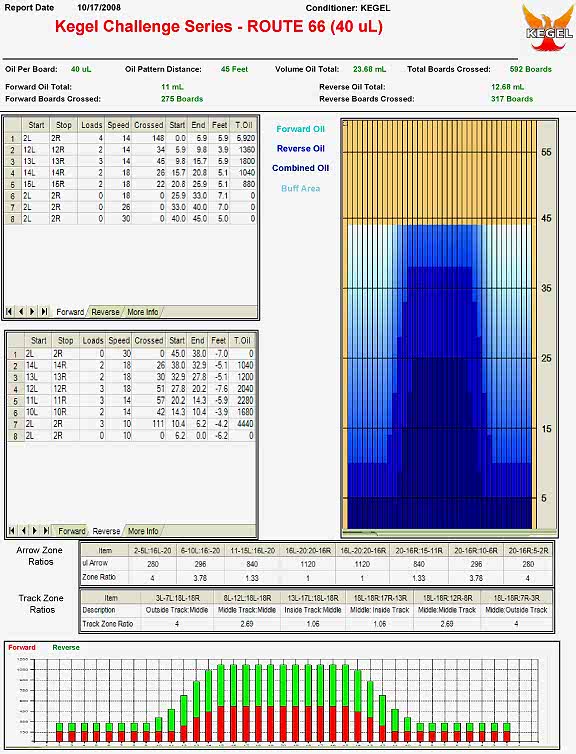Click Crossed column header in lower table

tap(149, 340)
